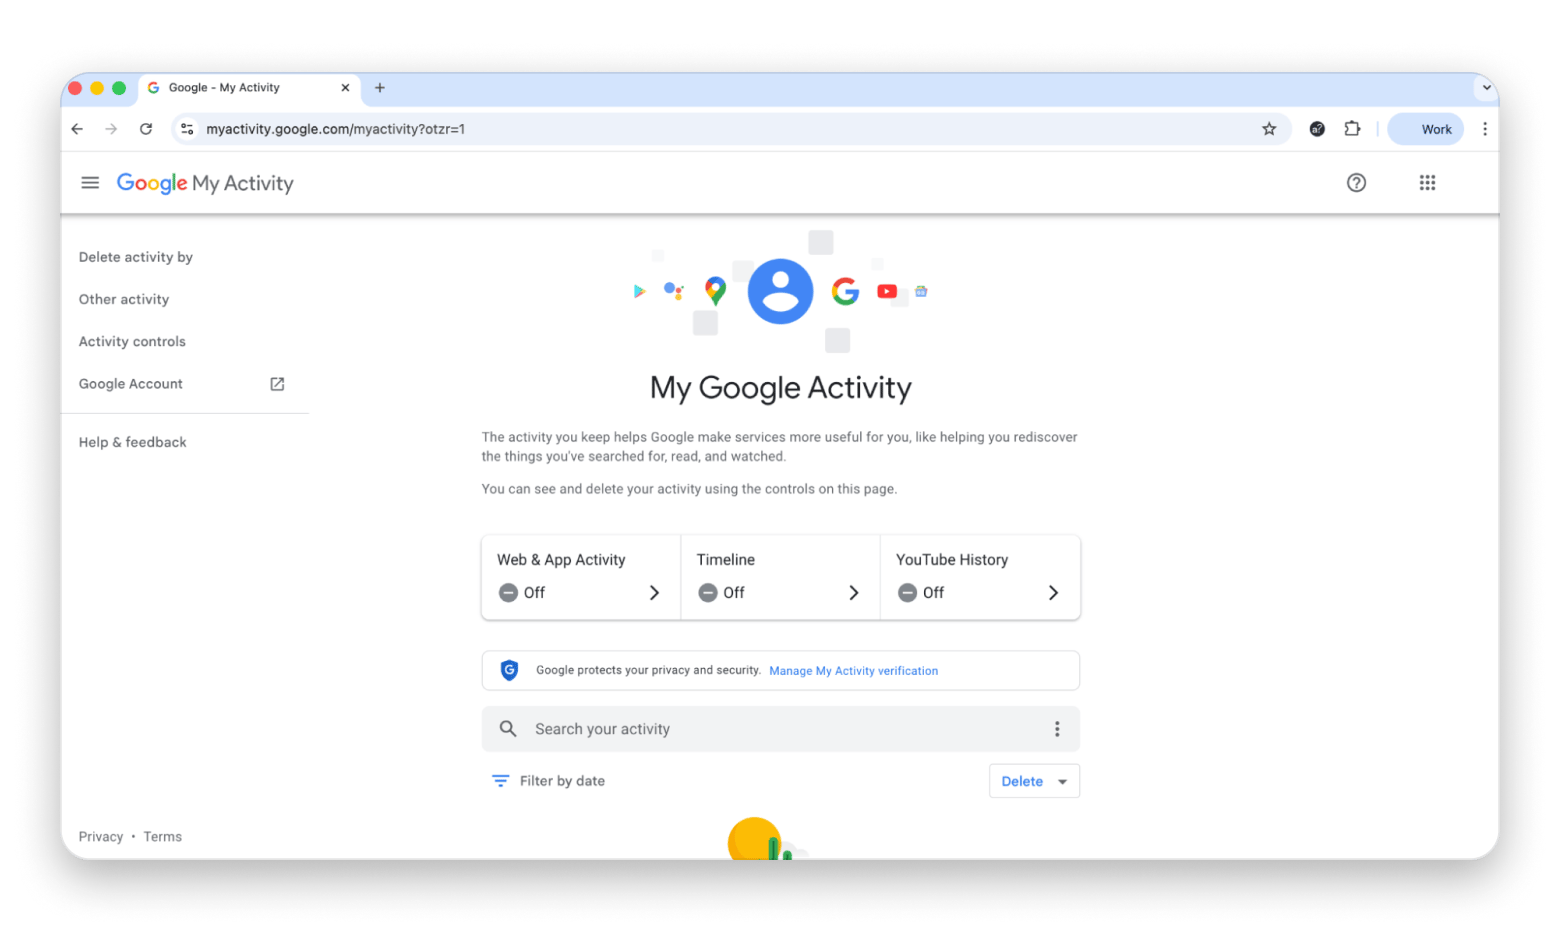This screenshot has height=940, width=1560.
Task: Click the Google My Activity logo
Action: 205,183
